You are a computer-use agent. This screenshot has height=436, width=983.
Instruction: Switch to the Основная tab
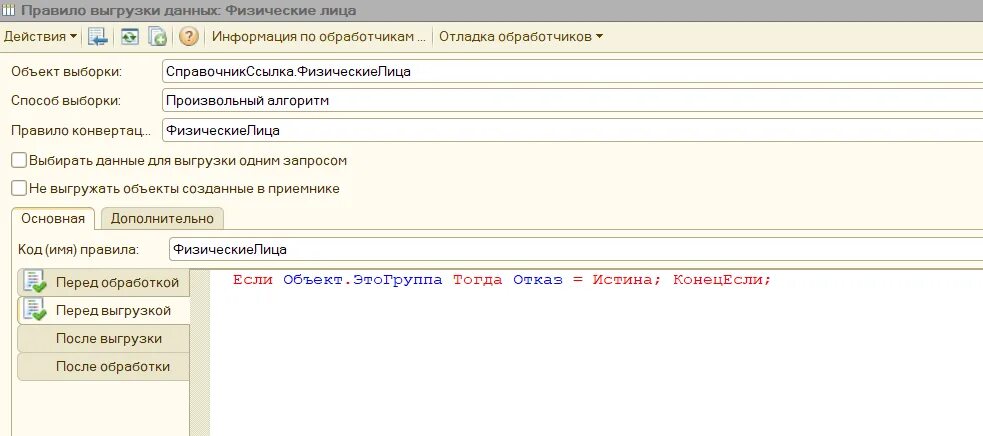click(x=53, y=219)
